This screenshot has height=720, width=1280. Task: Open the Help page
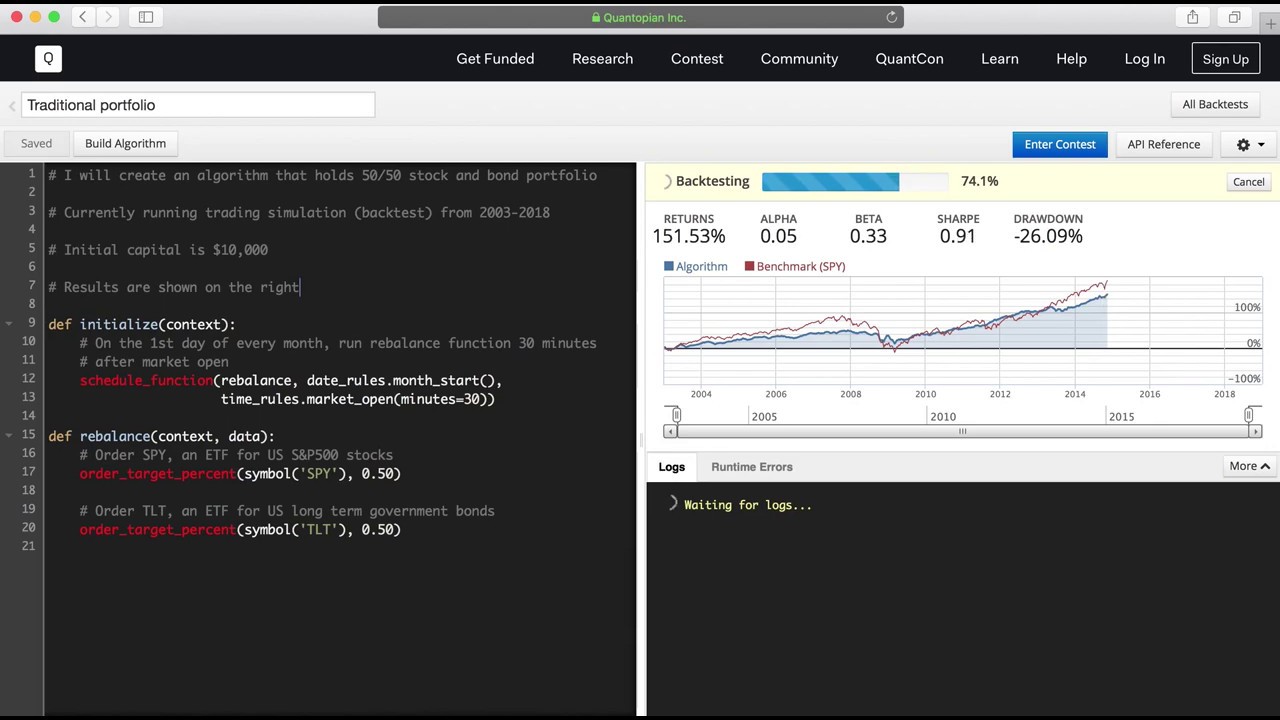pos(1071,59)
